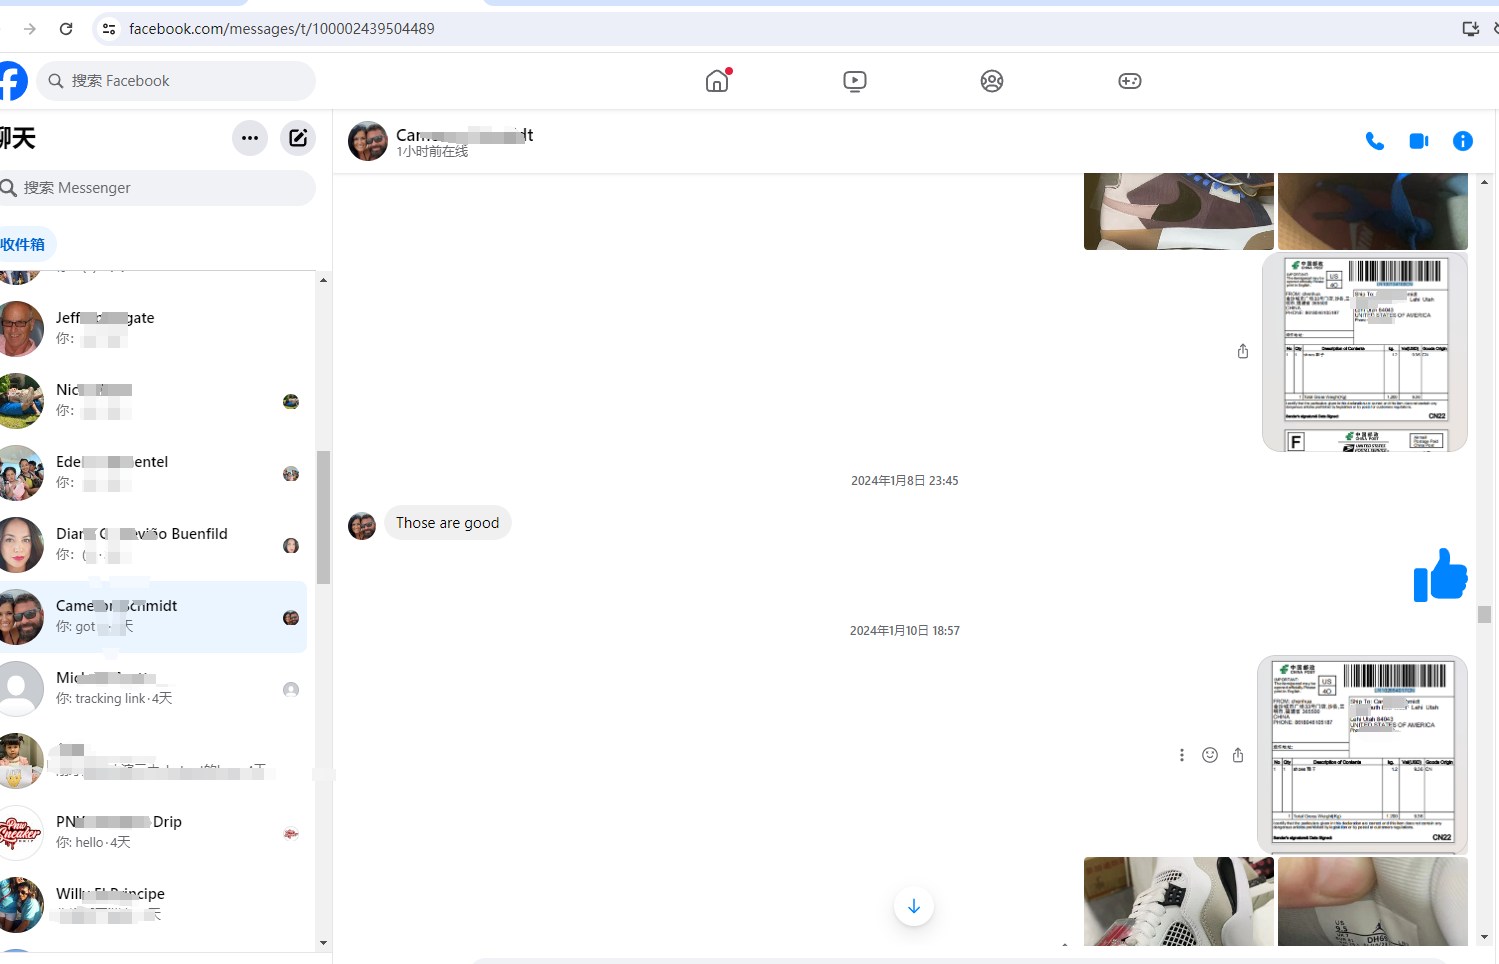The height and width of the screenshot is (964, 1499).
Task: Click the Search Messenger field
Action: [x=160, y=188]
